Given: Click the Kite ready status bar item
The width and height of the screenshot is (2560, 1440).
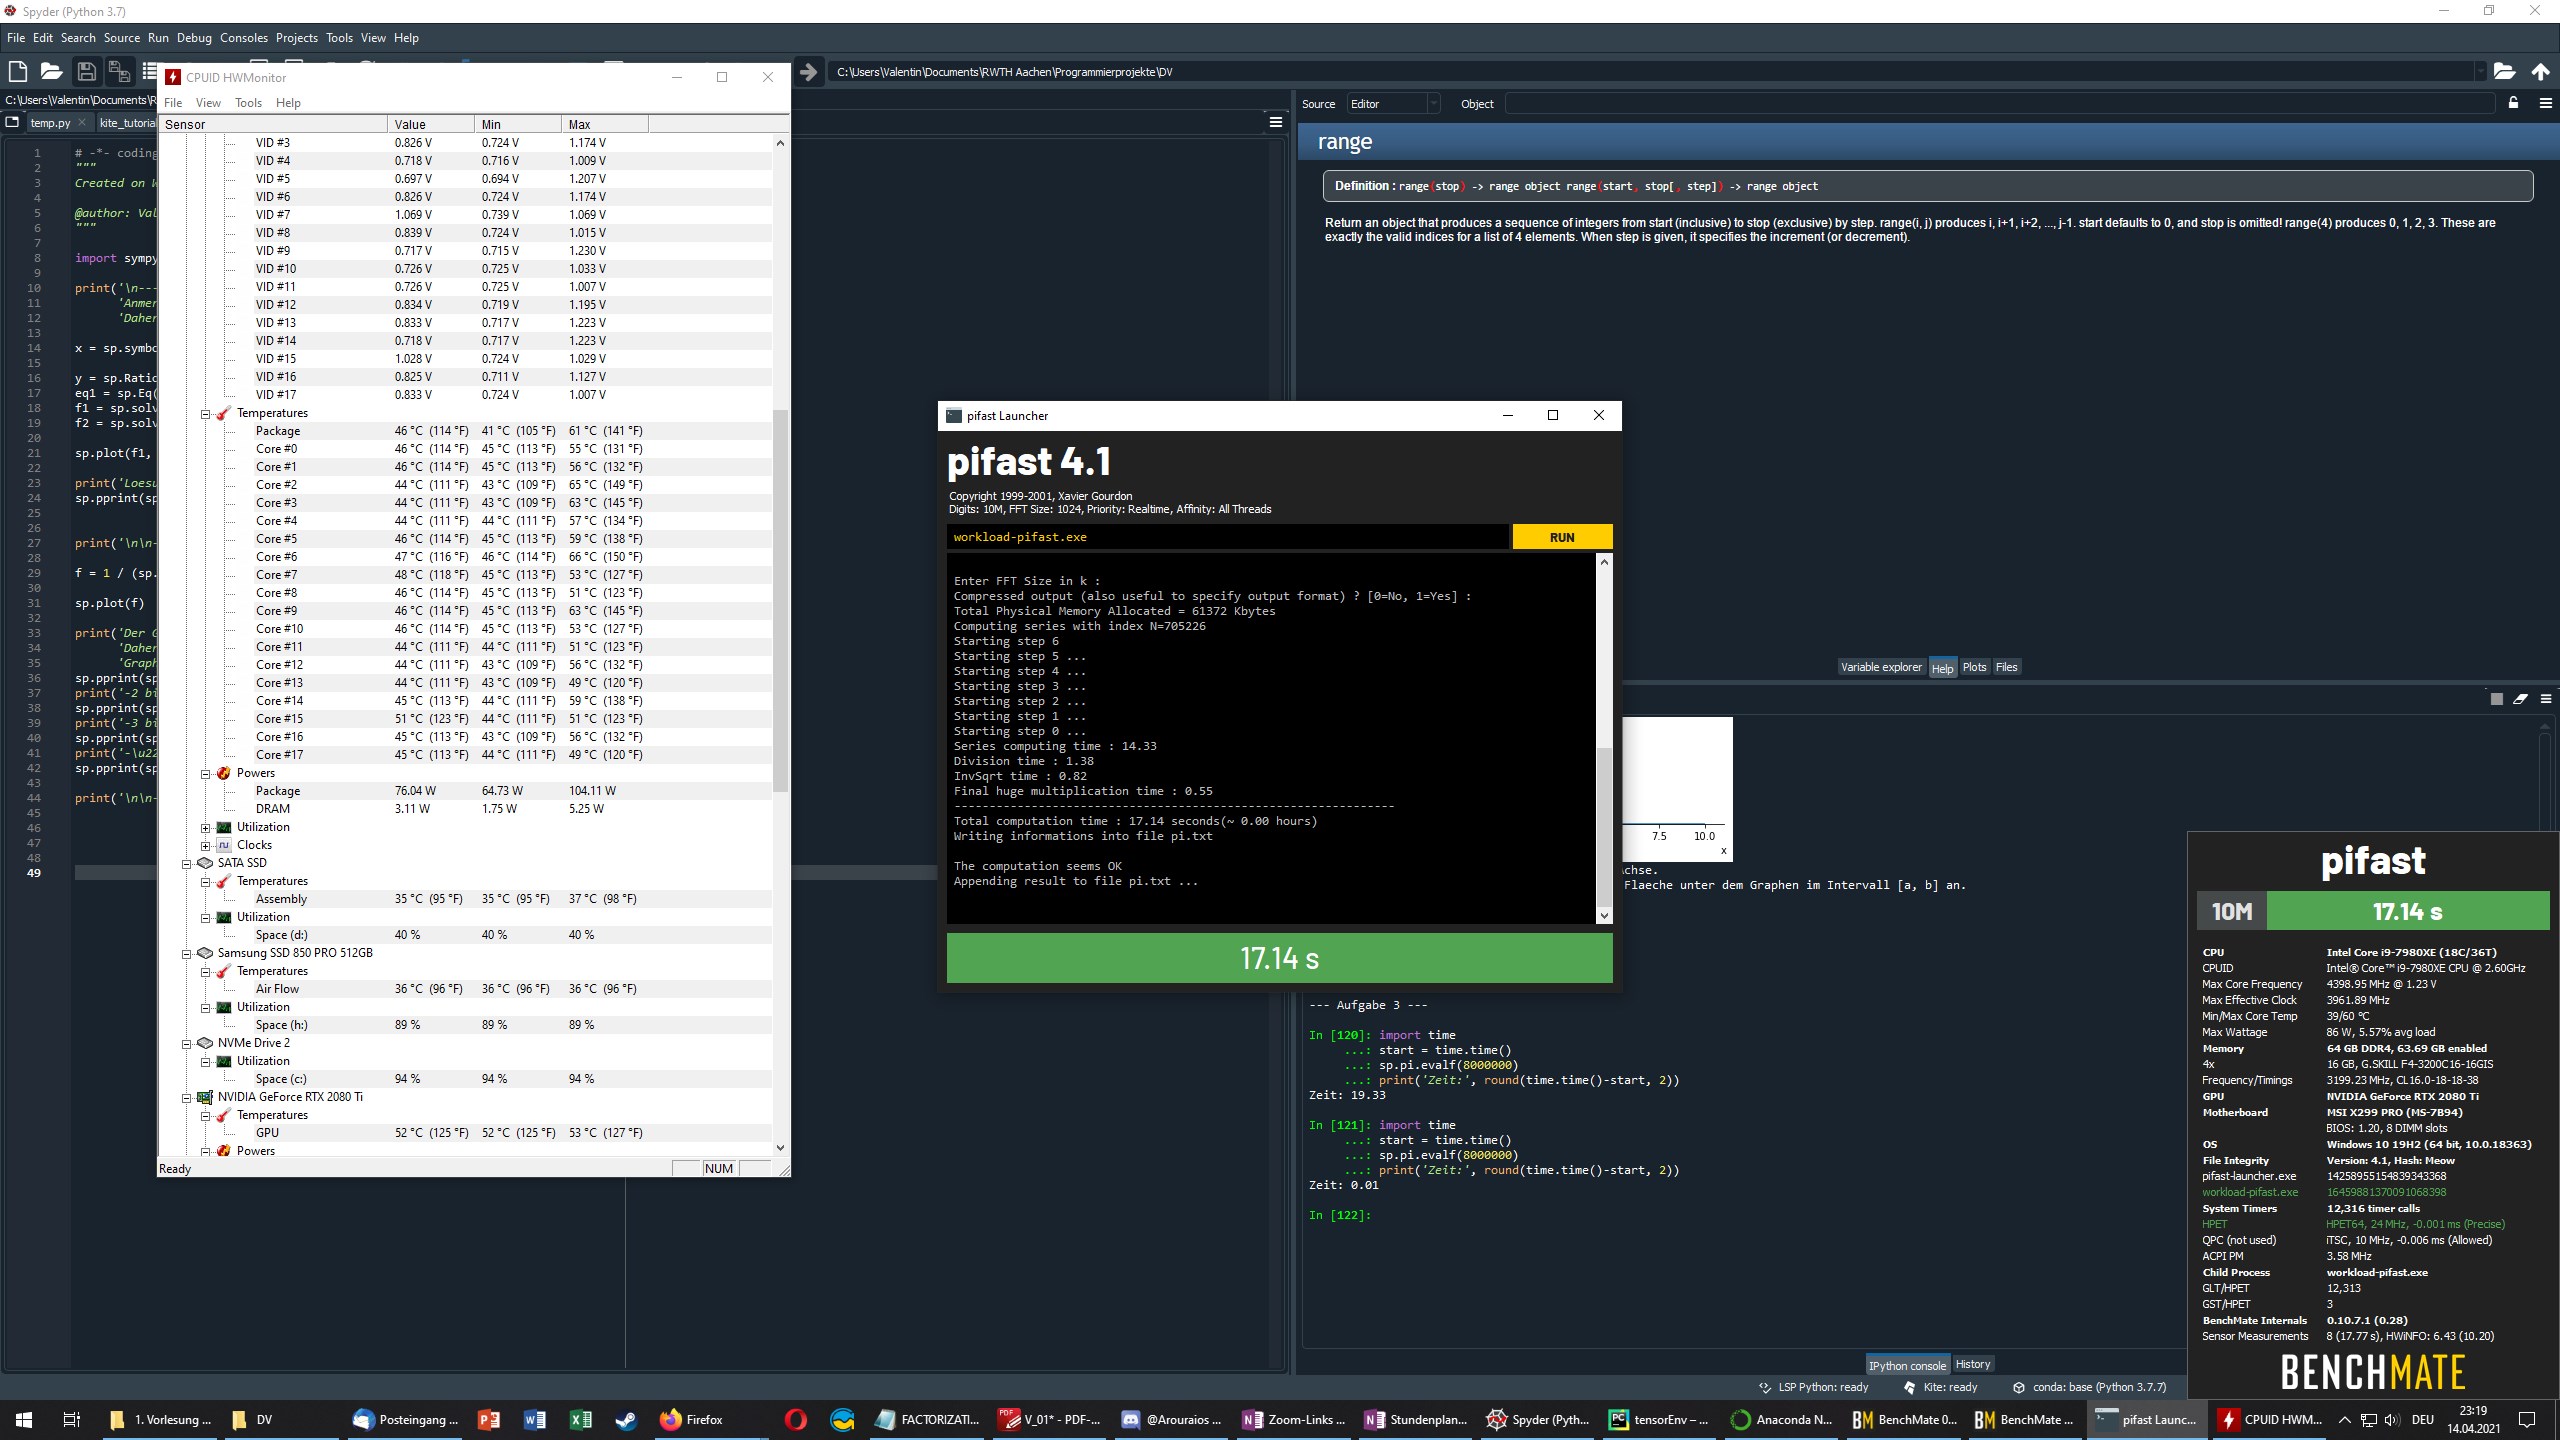Looking at the screenshot, I should [1940, 1387].
